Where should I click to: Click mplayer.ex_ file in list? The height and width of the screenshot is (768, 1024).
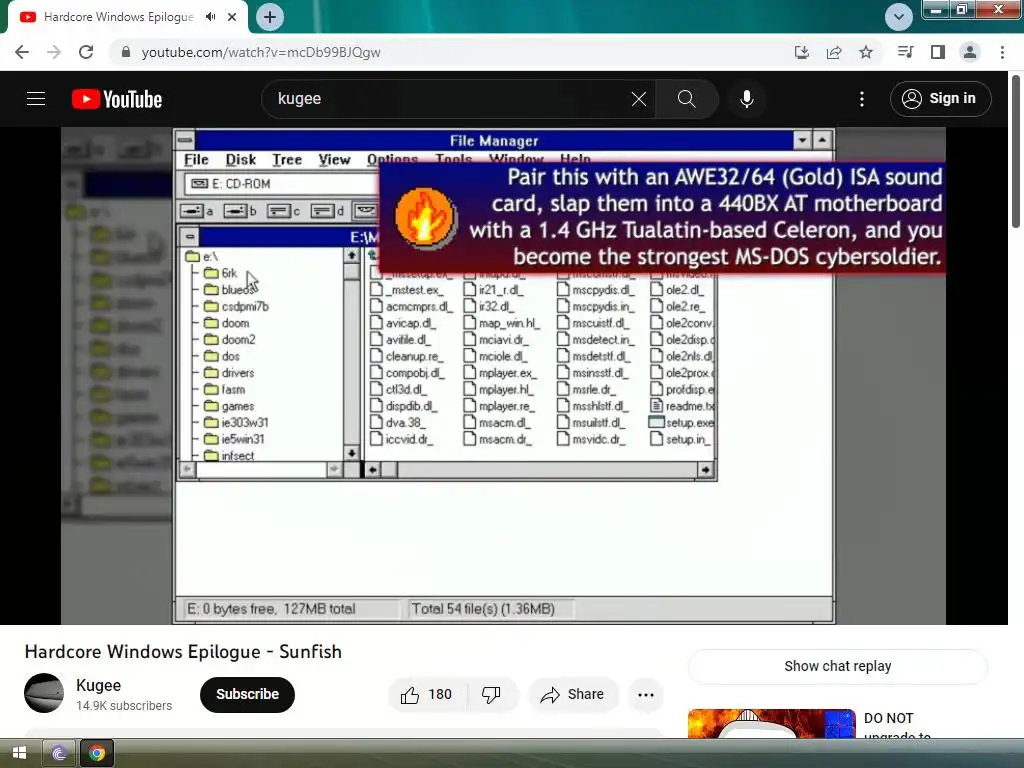click(500, 373)
